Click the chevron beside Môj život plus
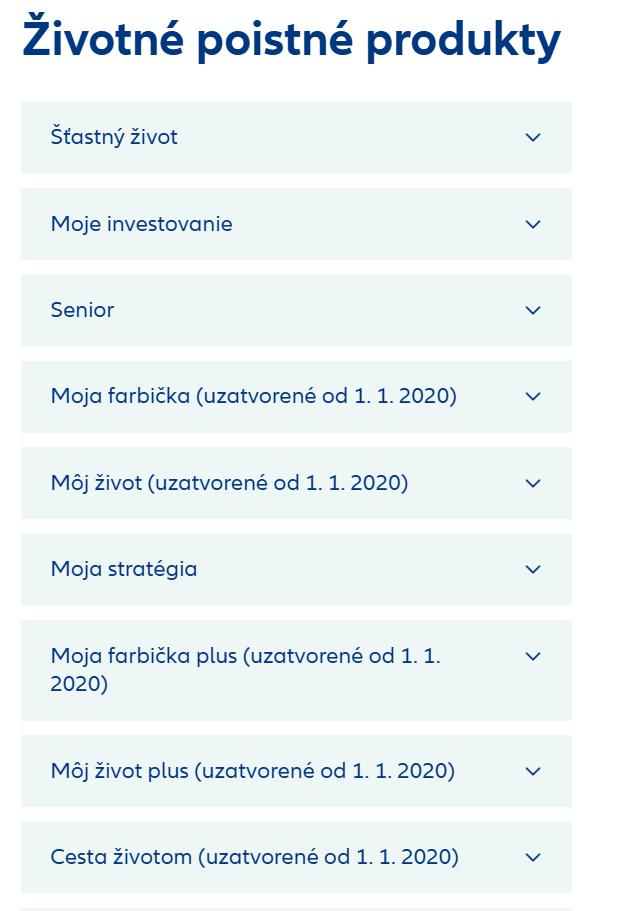The width and height of the screenshot is (623, 911). pos(533,771)
